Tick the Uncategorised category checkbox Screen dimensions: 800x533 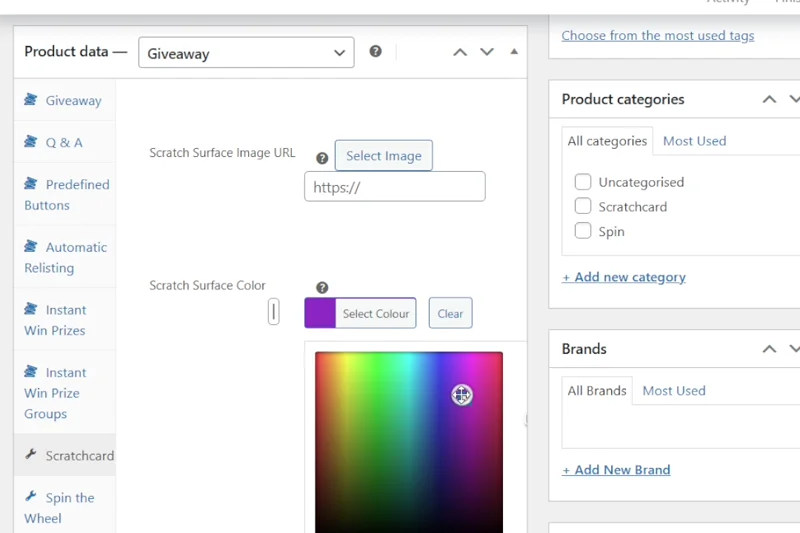pos(583,182)
